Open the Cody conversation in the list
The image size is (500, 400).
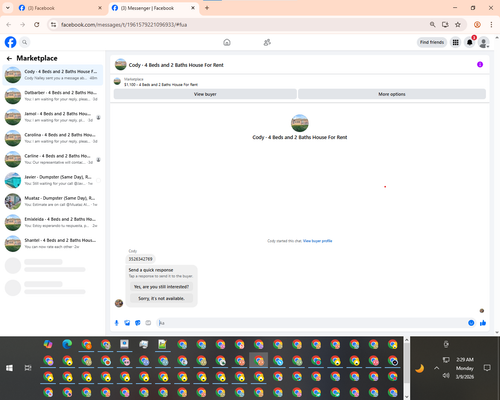tap(52, 75)
